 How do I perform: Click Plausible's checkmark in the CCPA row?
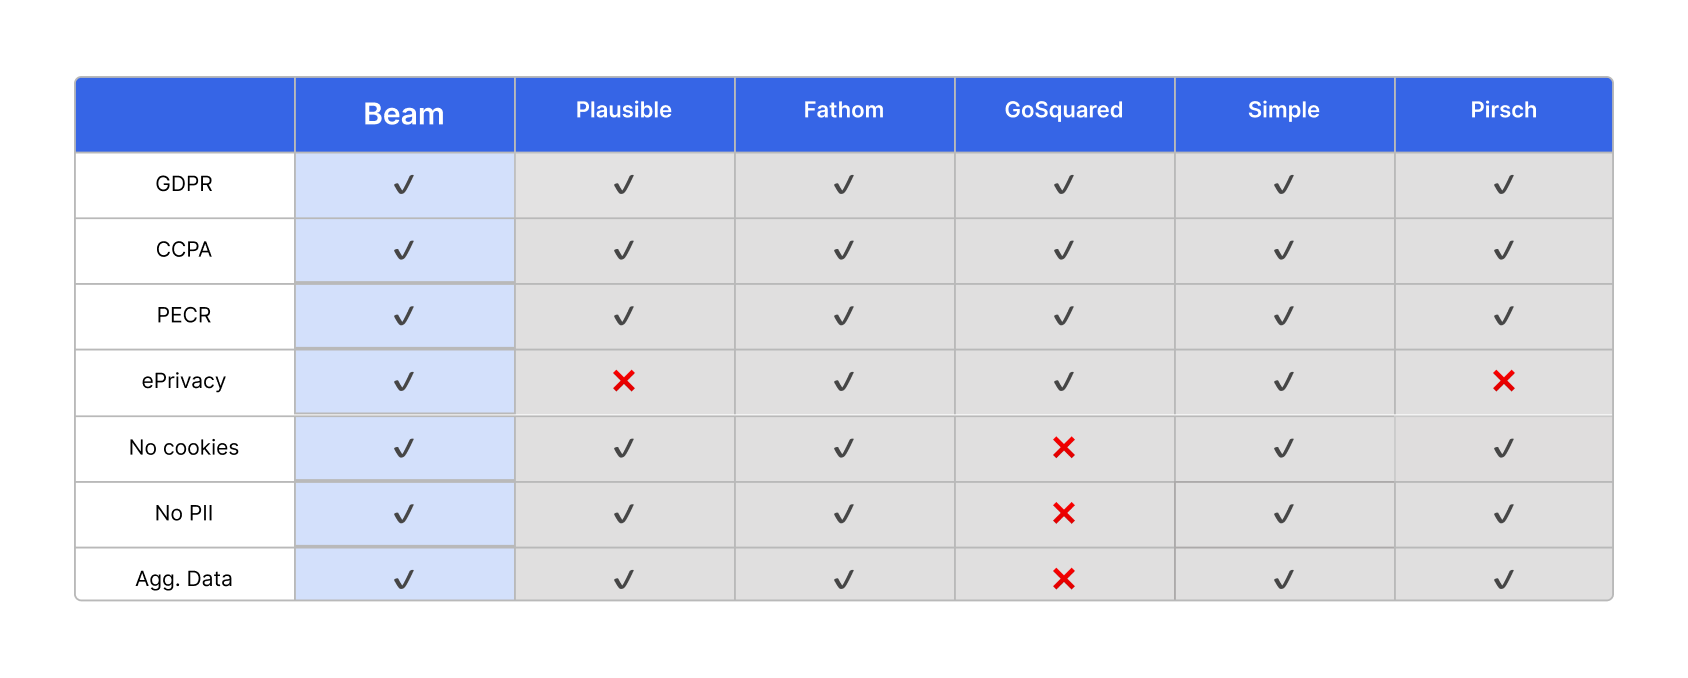[624, 251]
